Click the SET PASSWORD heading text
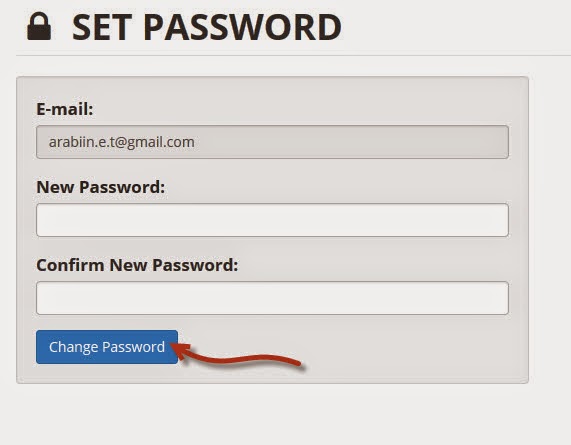The width and height of the screenshot is (571, 445). (x=206, y=27)
